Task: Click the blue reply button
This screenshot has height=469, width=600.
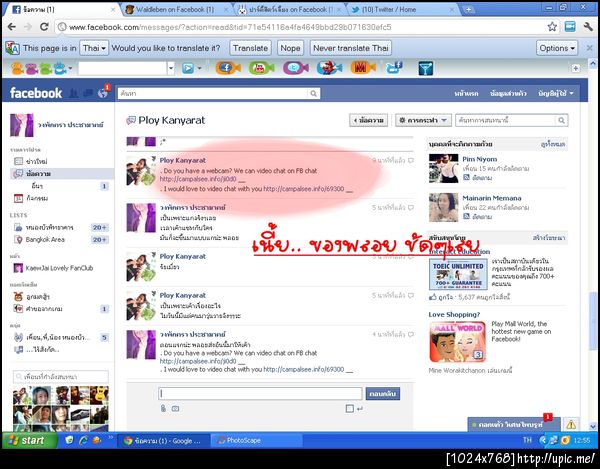Action: click(x=383, y=394)
